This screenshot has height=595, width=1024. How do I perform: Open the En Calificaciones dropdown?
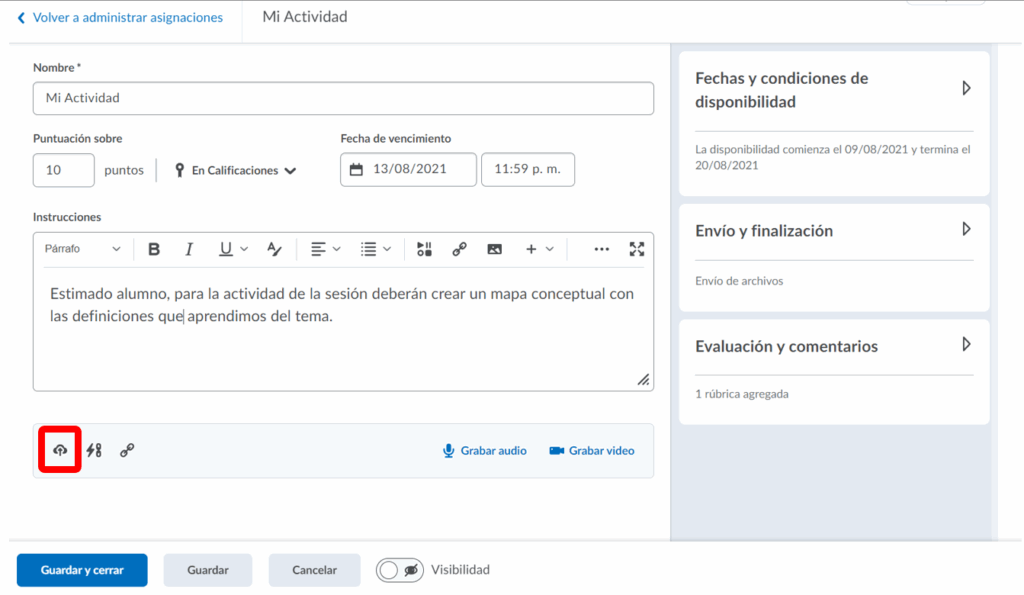(x=236, y=171)
